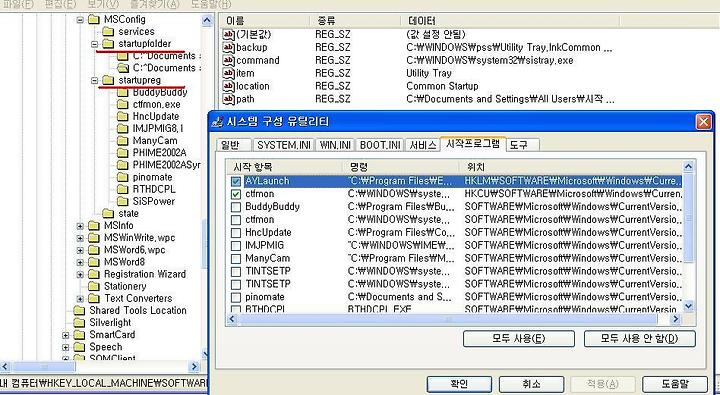Select the HncUpdate key folder icon
This screenshot has height=395, width=720.
[x=123, y=116]
